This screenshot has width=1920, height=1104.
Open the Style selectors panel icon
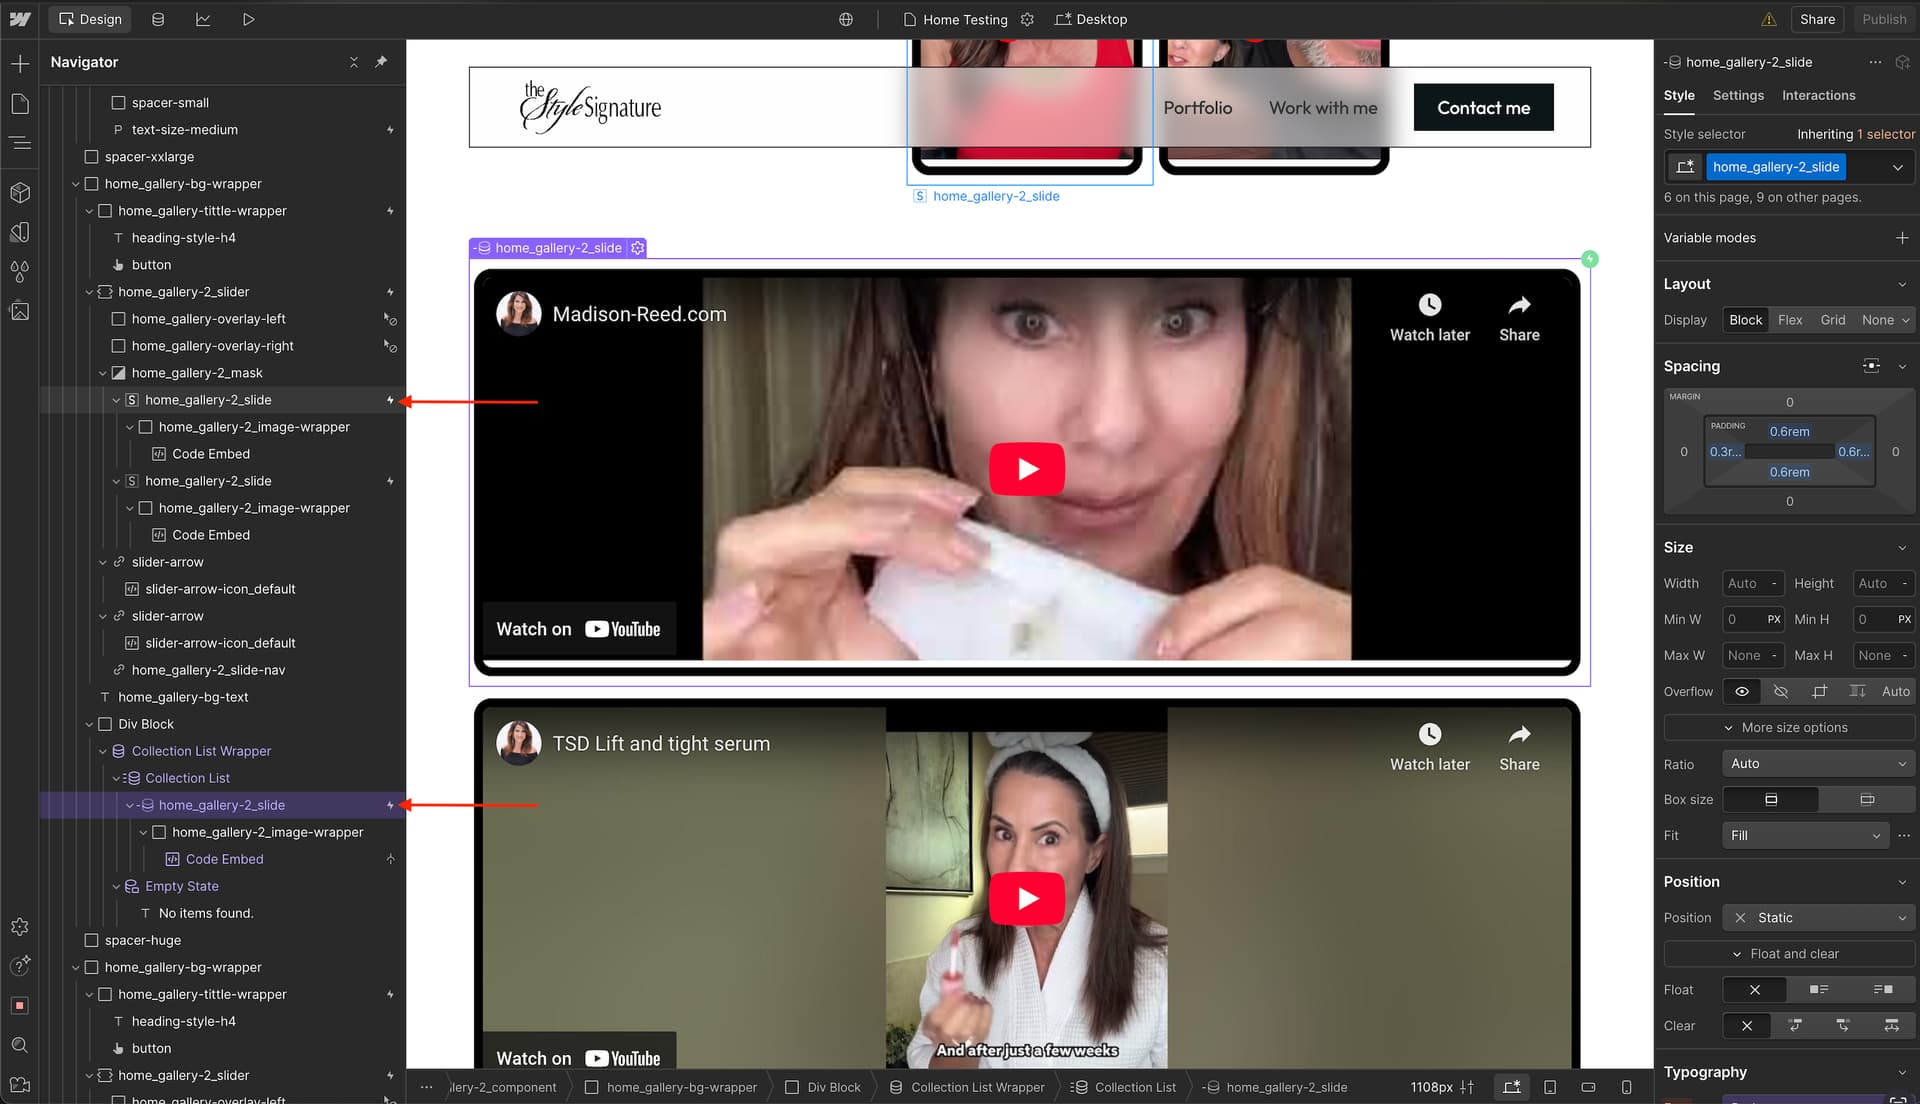pyautogui.click(x=20, y=232)
